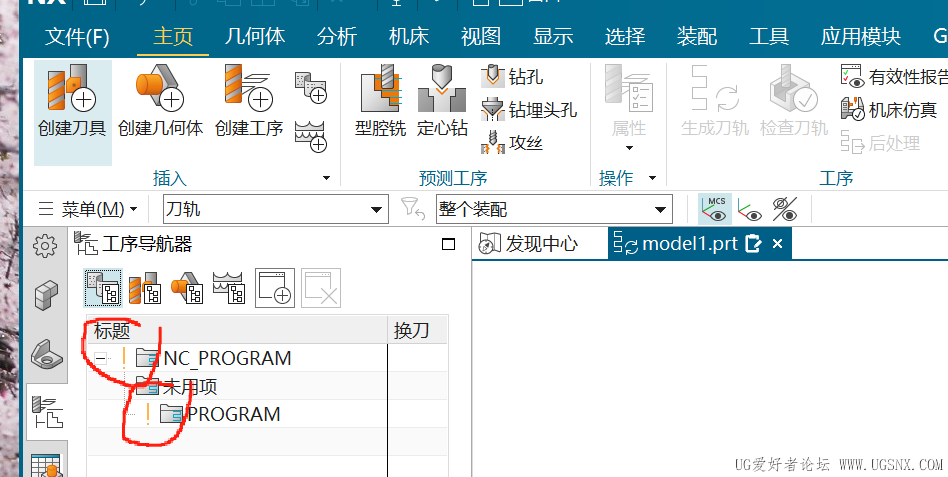Maximize the 工序导航器 panel
The width and height of the screenshot is (948, 477).
pos(448,244)
